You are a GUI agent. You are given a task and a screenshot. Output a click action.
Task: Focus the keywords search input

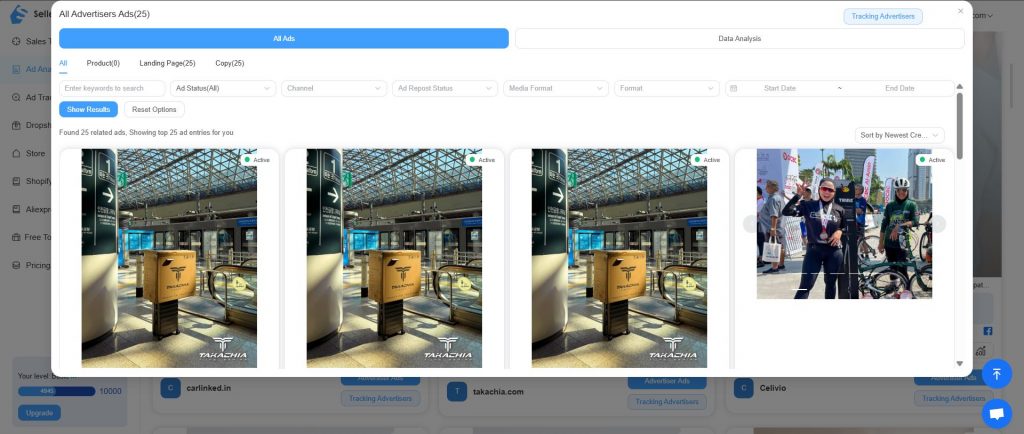click(112, 88)
